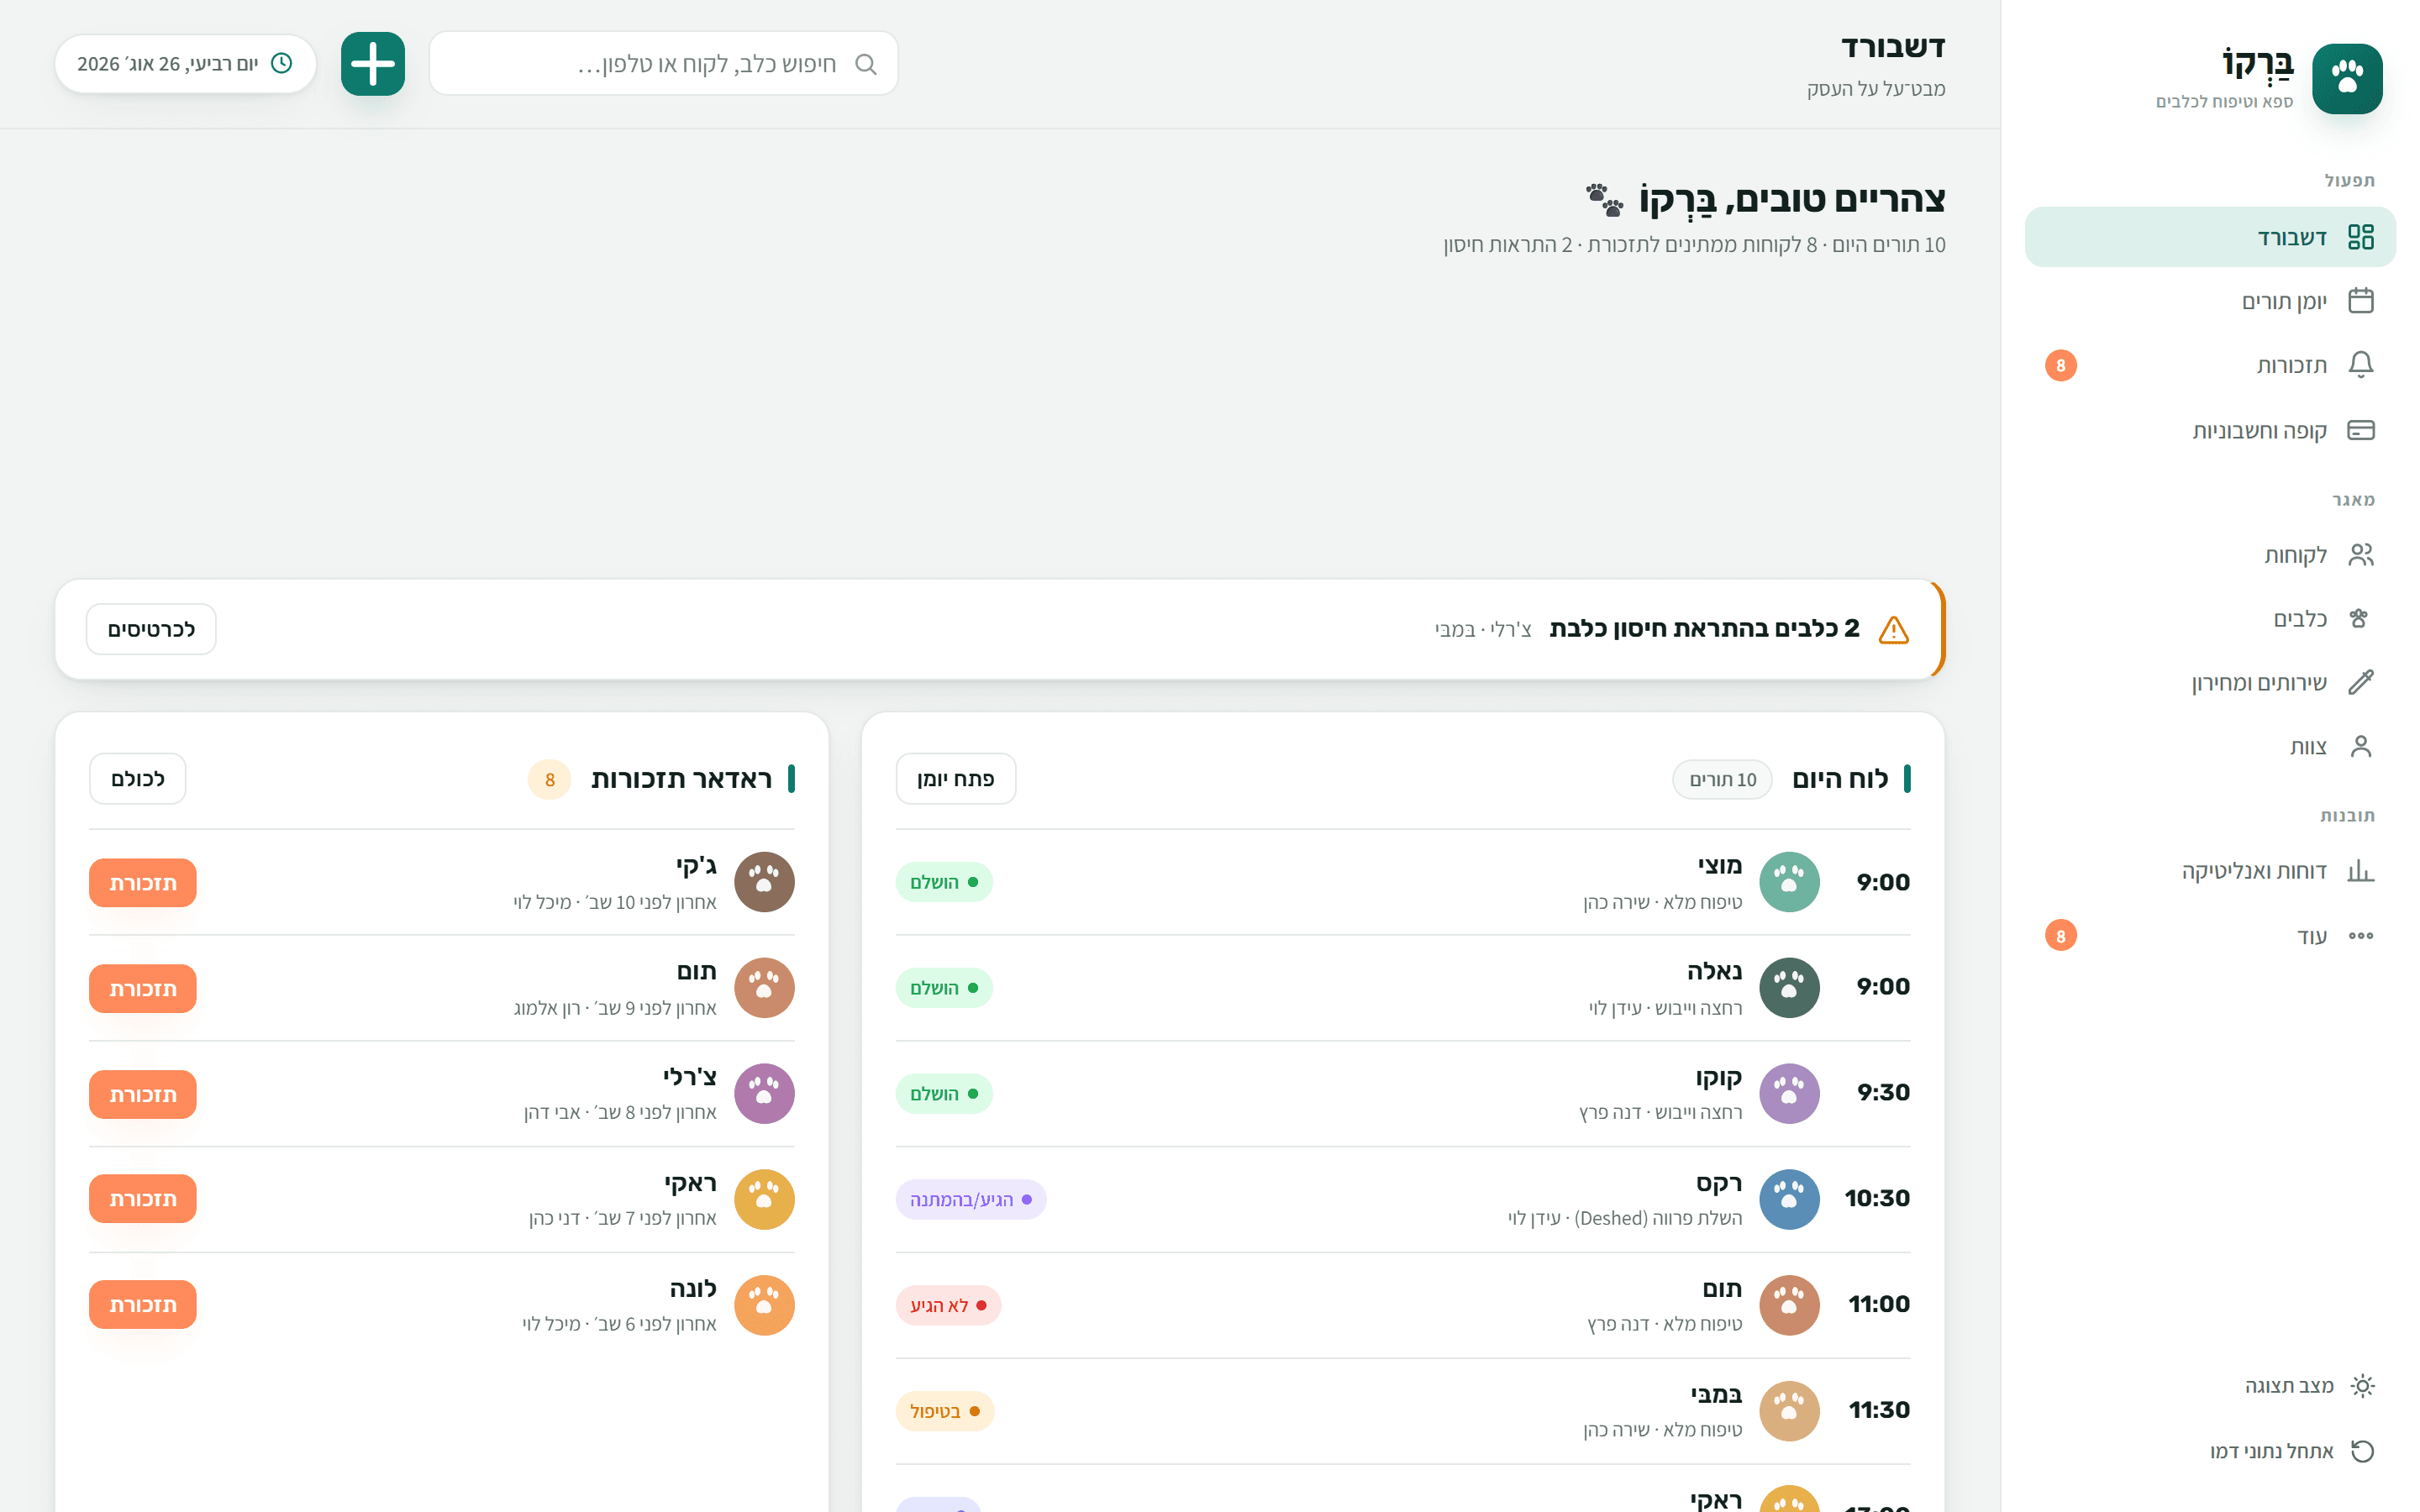Open the כלבים section
Viewport: 2420px width, 1512px height.
(2210, 619)
